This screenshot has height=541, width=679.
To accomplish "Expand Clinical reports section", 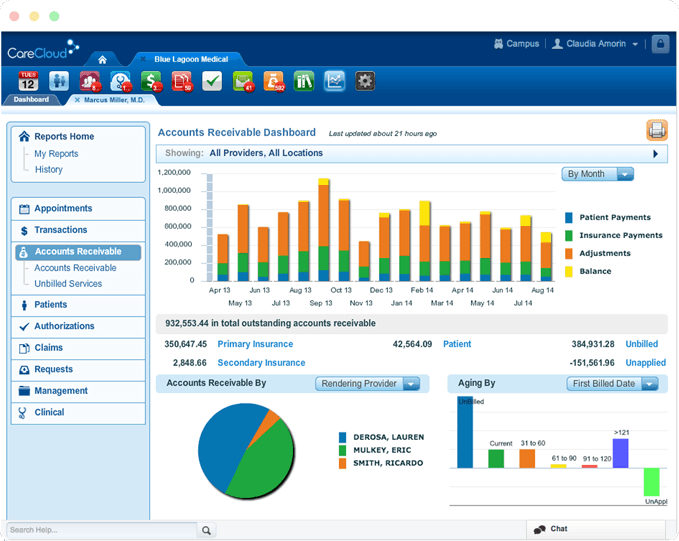I will tap(78, 412).
